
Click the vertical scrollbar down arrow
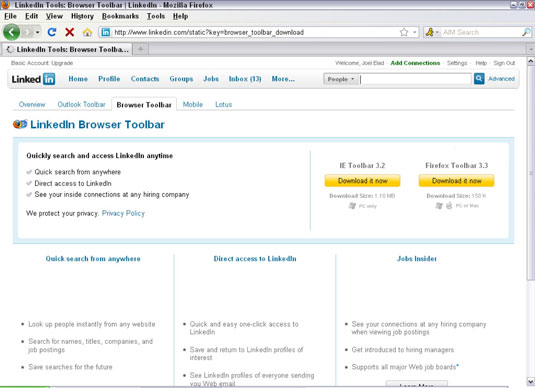531,381
